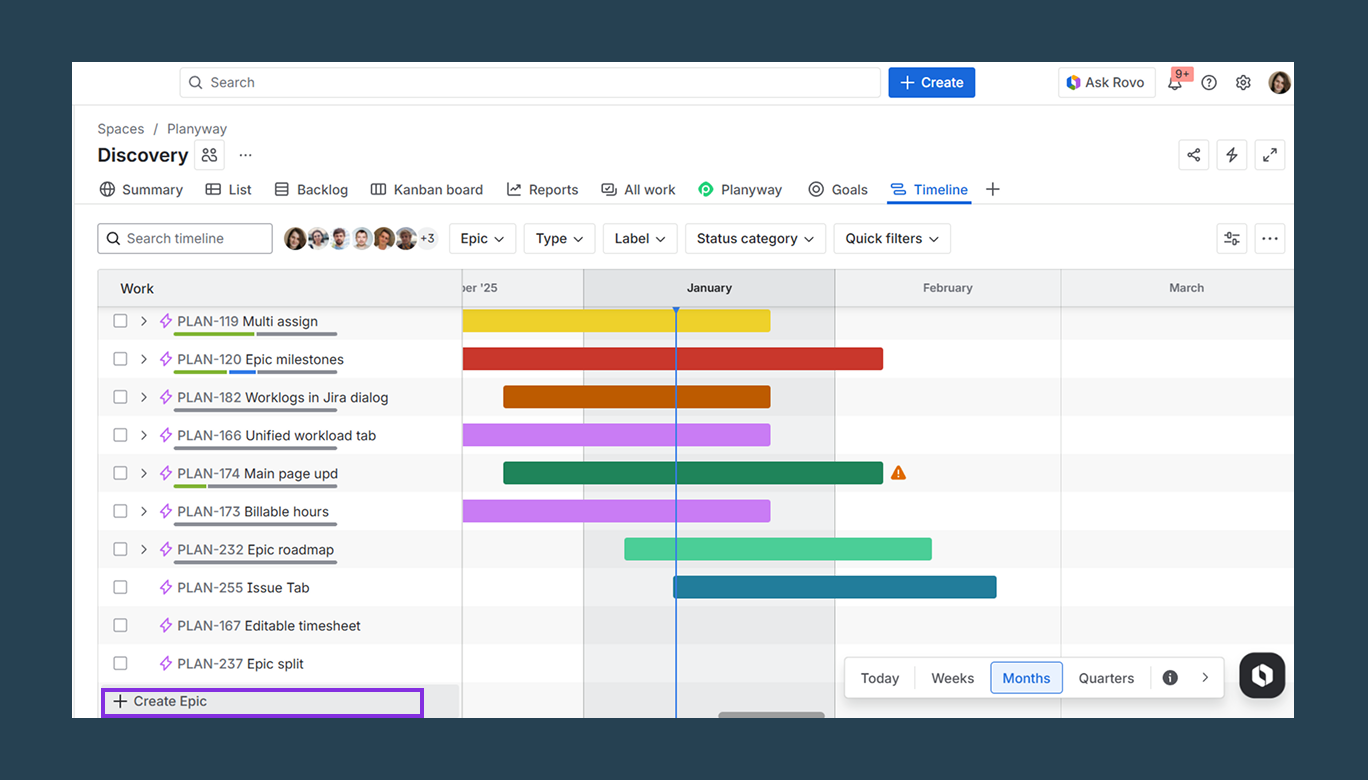Click the Ask Rovo button
This screenshot has height=780, width=1368.
[1107, 83]
